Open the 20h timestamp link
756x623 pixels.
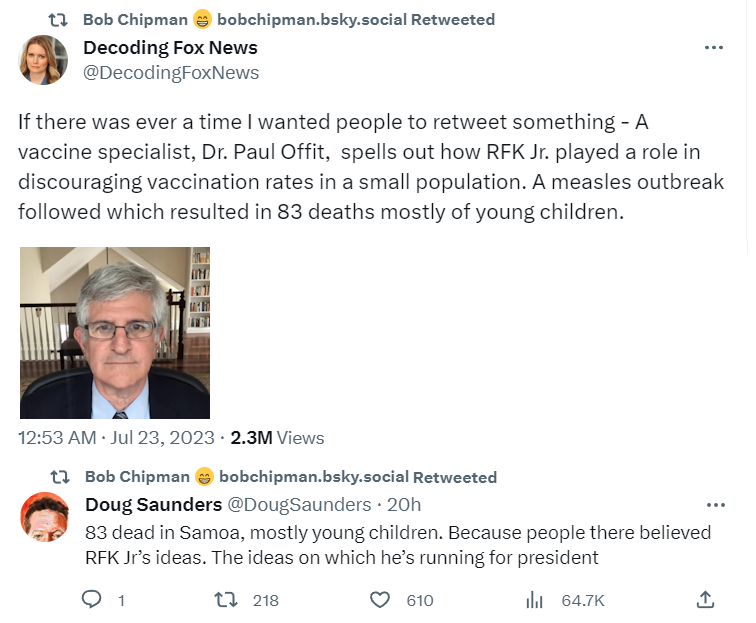coord(404,505)
